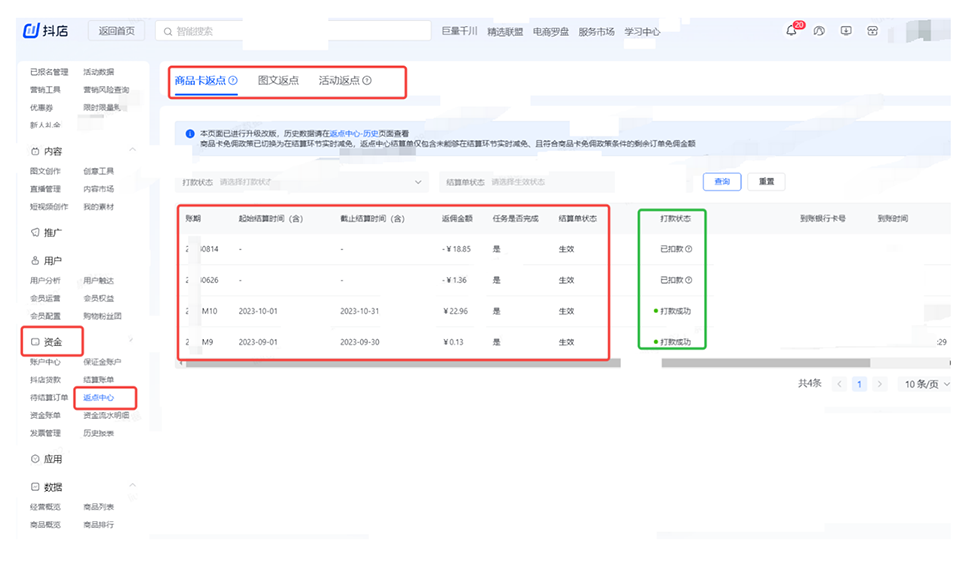
Task: Open the 结算单状态 dropdown filter
Action: [527, 182]
